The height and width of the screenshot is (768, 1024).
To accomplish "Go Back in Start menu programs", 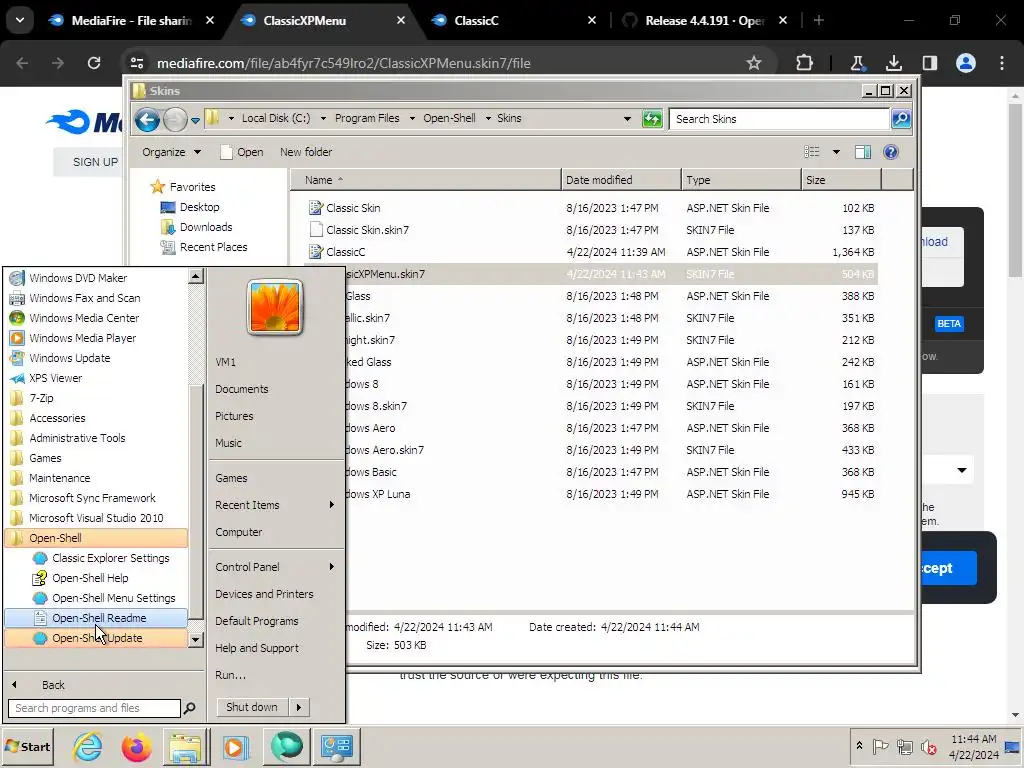I will (53, 685).
